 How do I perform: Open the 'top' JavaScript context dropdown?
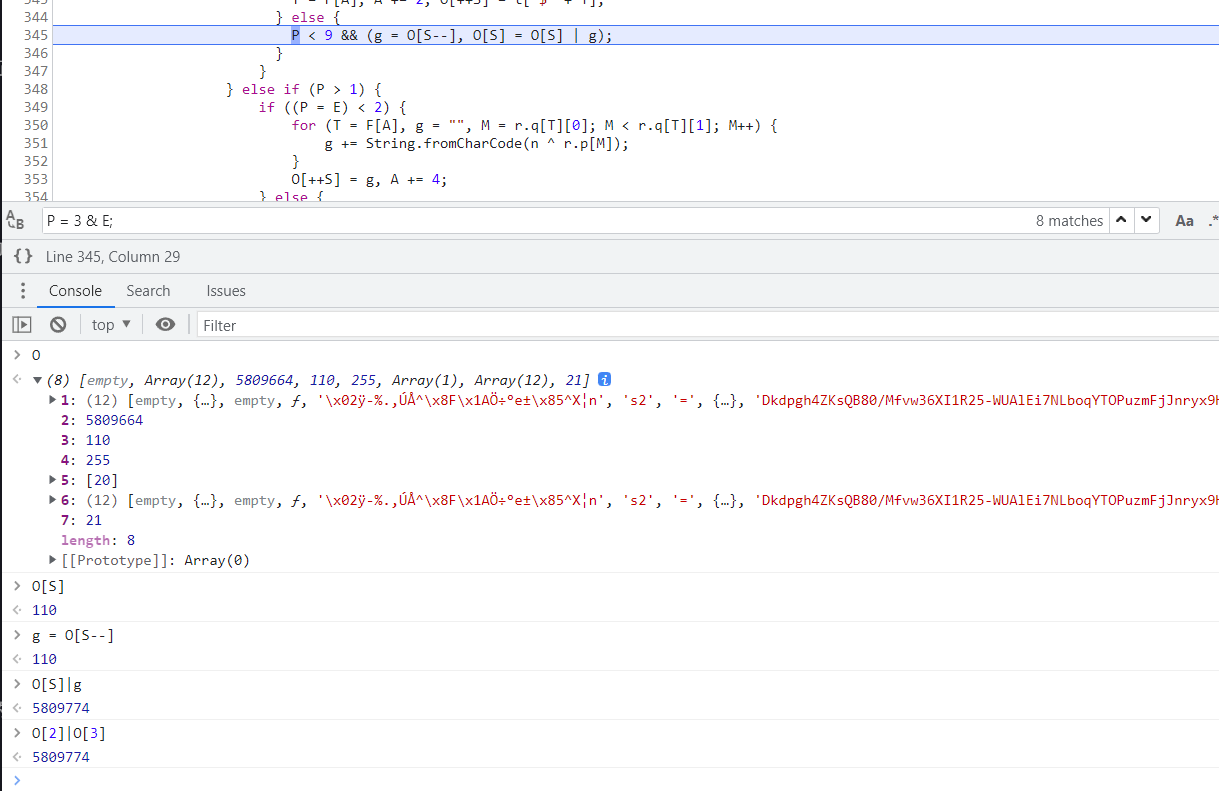111,325
